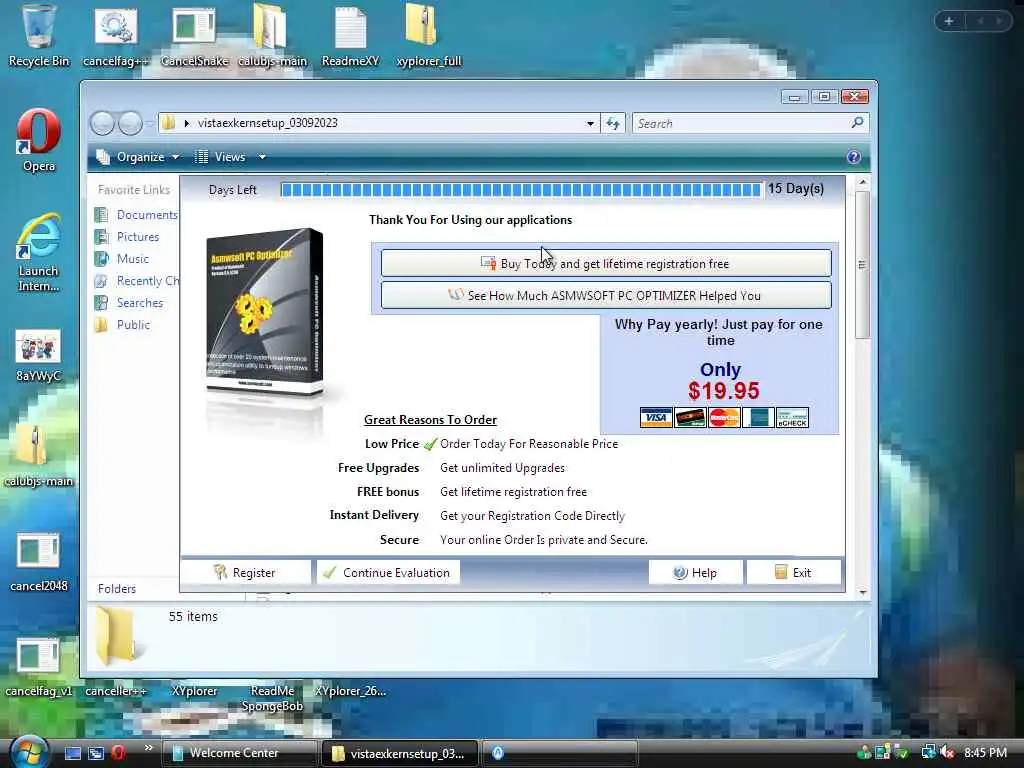This screenshot has width=1024, height=768.
Task: Click the 55 items details pane text
Action: click(193, 616)
